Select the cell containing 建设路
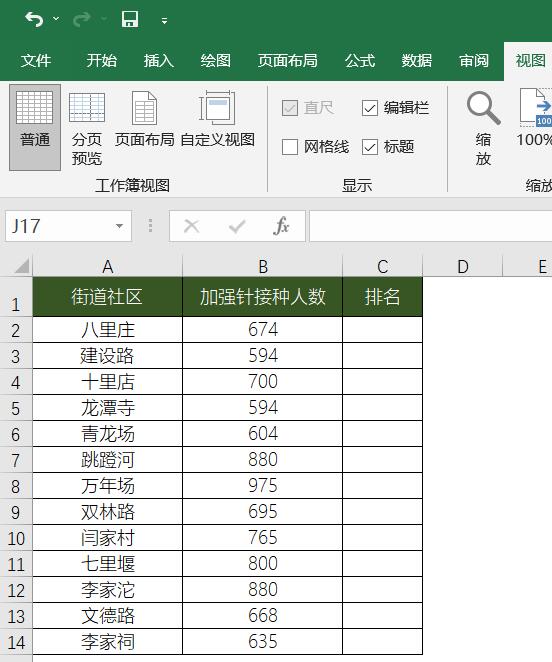This screenshot has height=662, width=552. point(108,356)
